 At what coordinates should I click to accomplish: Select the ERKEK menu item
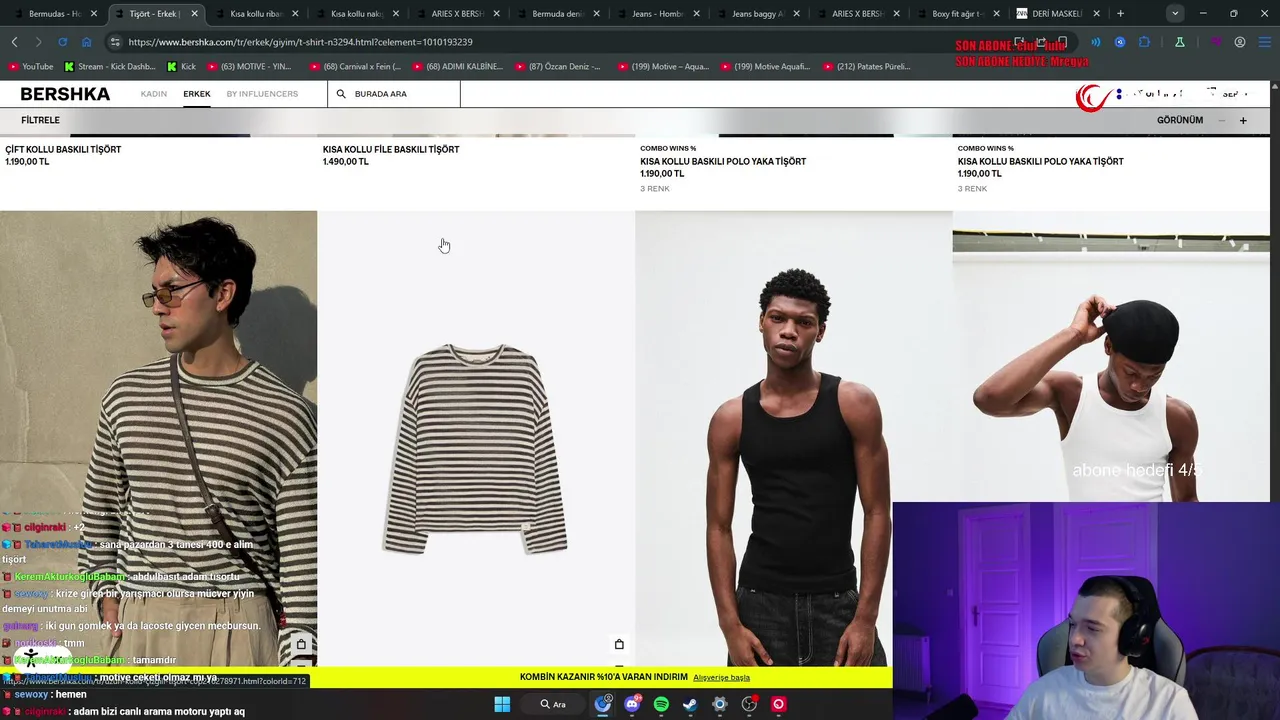(197, 94)
